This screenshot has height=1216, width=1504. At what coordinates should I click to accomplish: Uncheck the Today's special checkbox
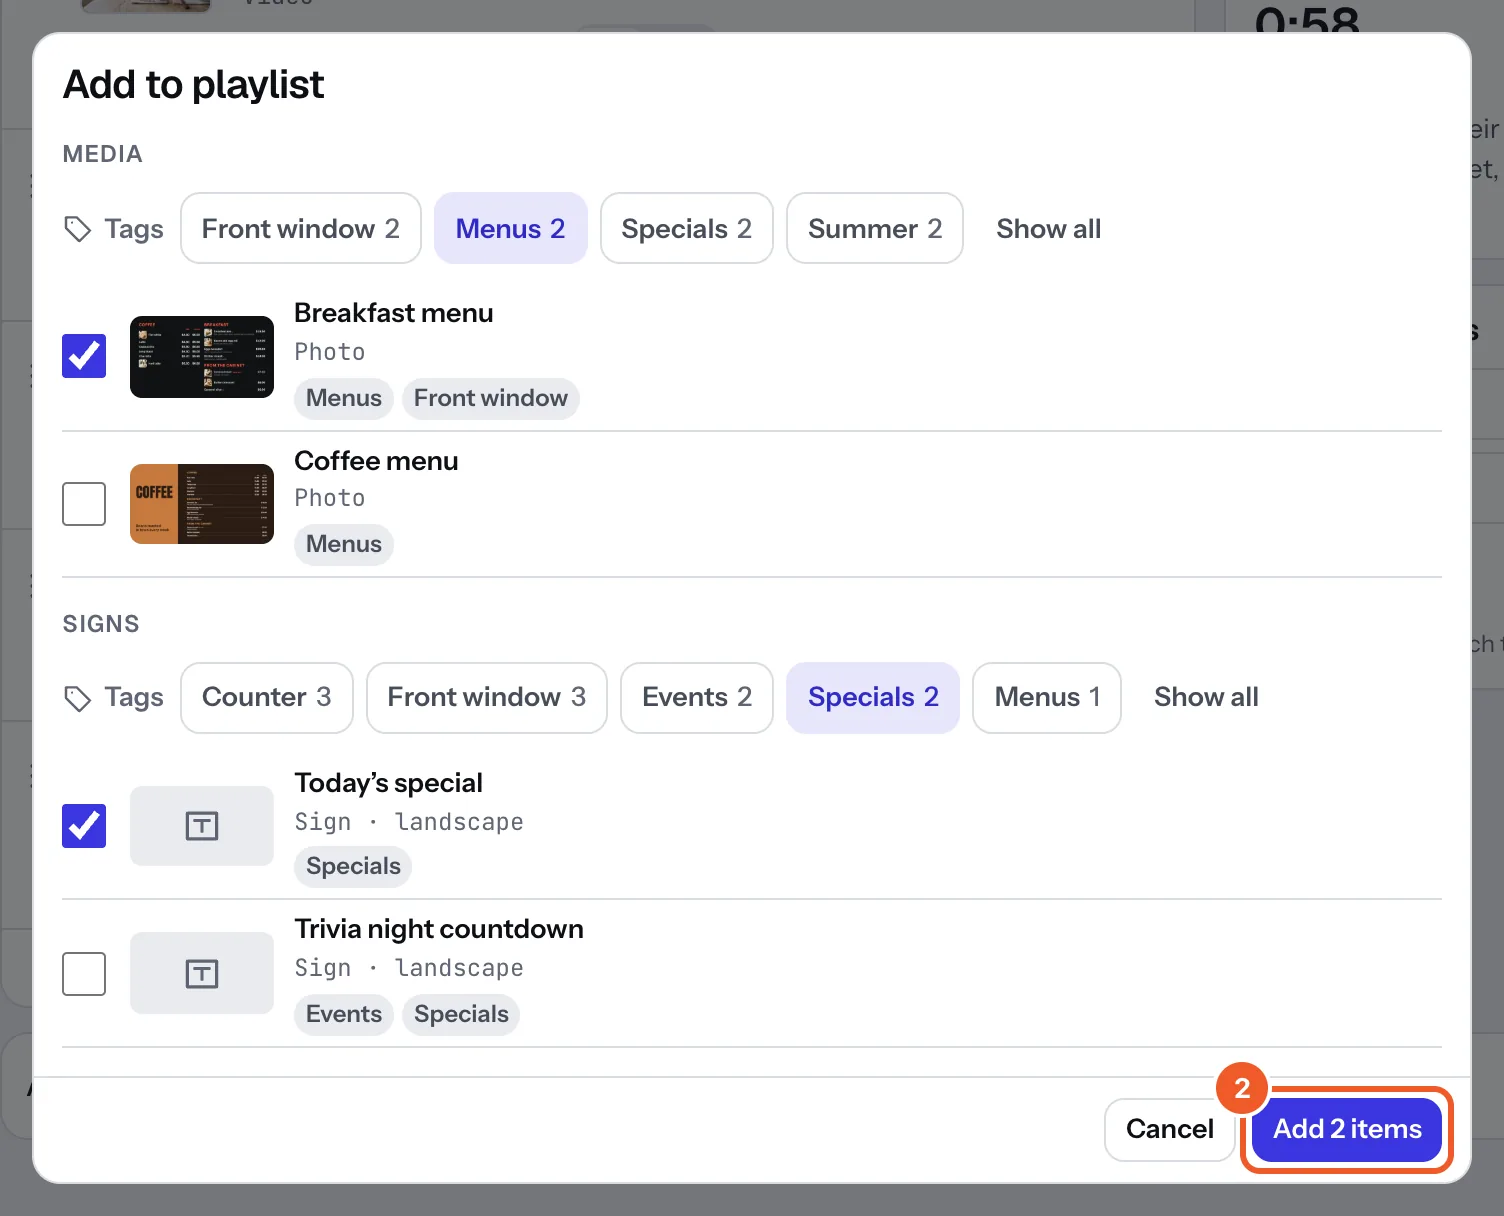coord(84,826)
